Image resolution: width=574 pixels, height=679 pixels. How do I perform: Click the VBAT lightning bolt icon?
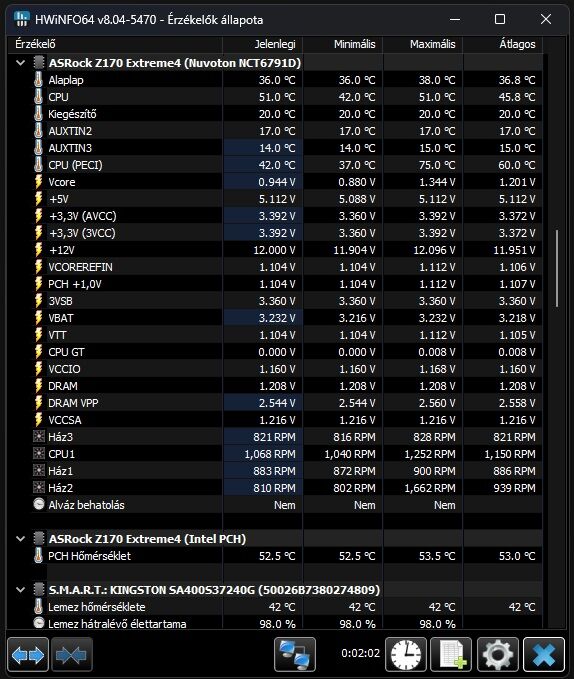tap(39, 318)
